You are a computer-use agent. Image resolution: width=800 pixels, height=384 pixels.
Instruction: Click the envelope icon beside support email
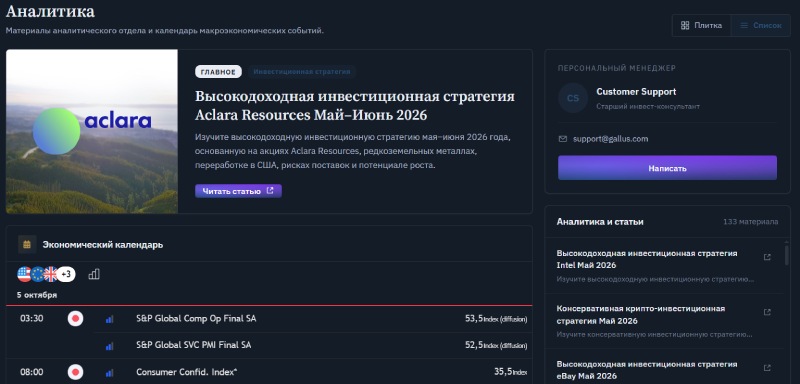coord(563,139)
